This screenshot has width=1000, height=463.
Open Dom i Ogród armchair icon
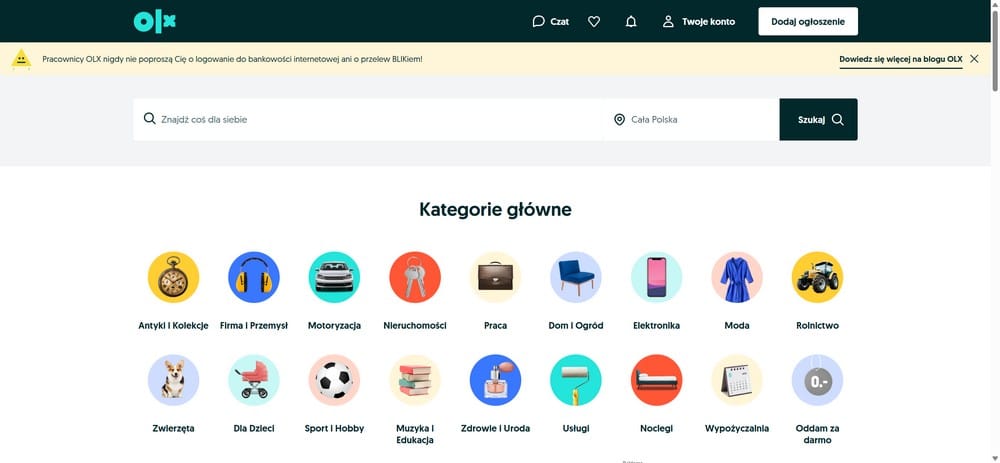575,277
